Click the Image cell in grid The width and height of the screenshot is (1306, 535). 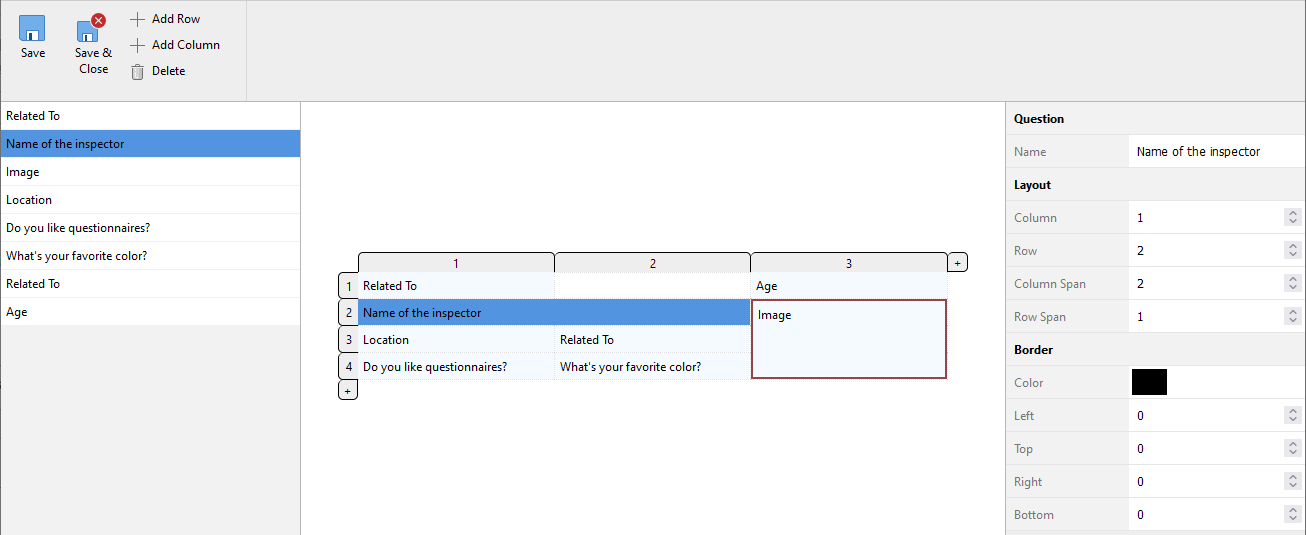(x=848, y=339)
